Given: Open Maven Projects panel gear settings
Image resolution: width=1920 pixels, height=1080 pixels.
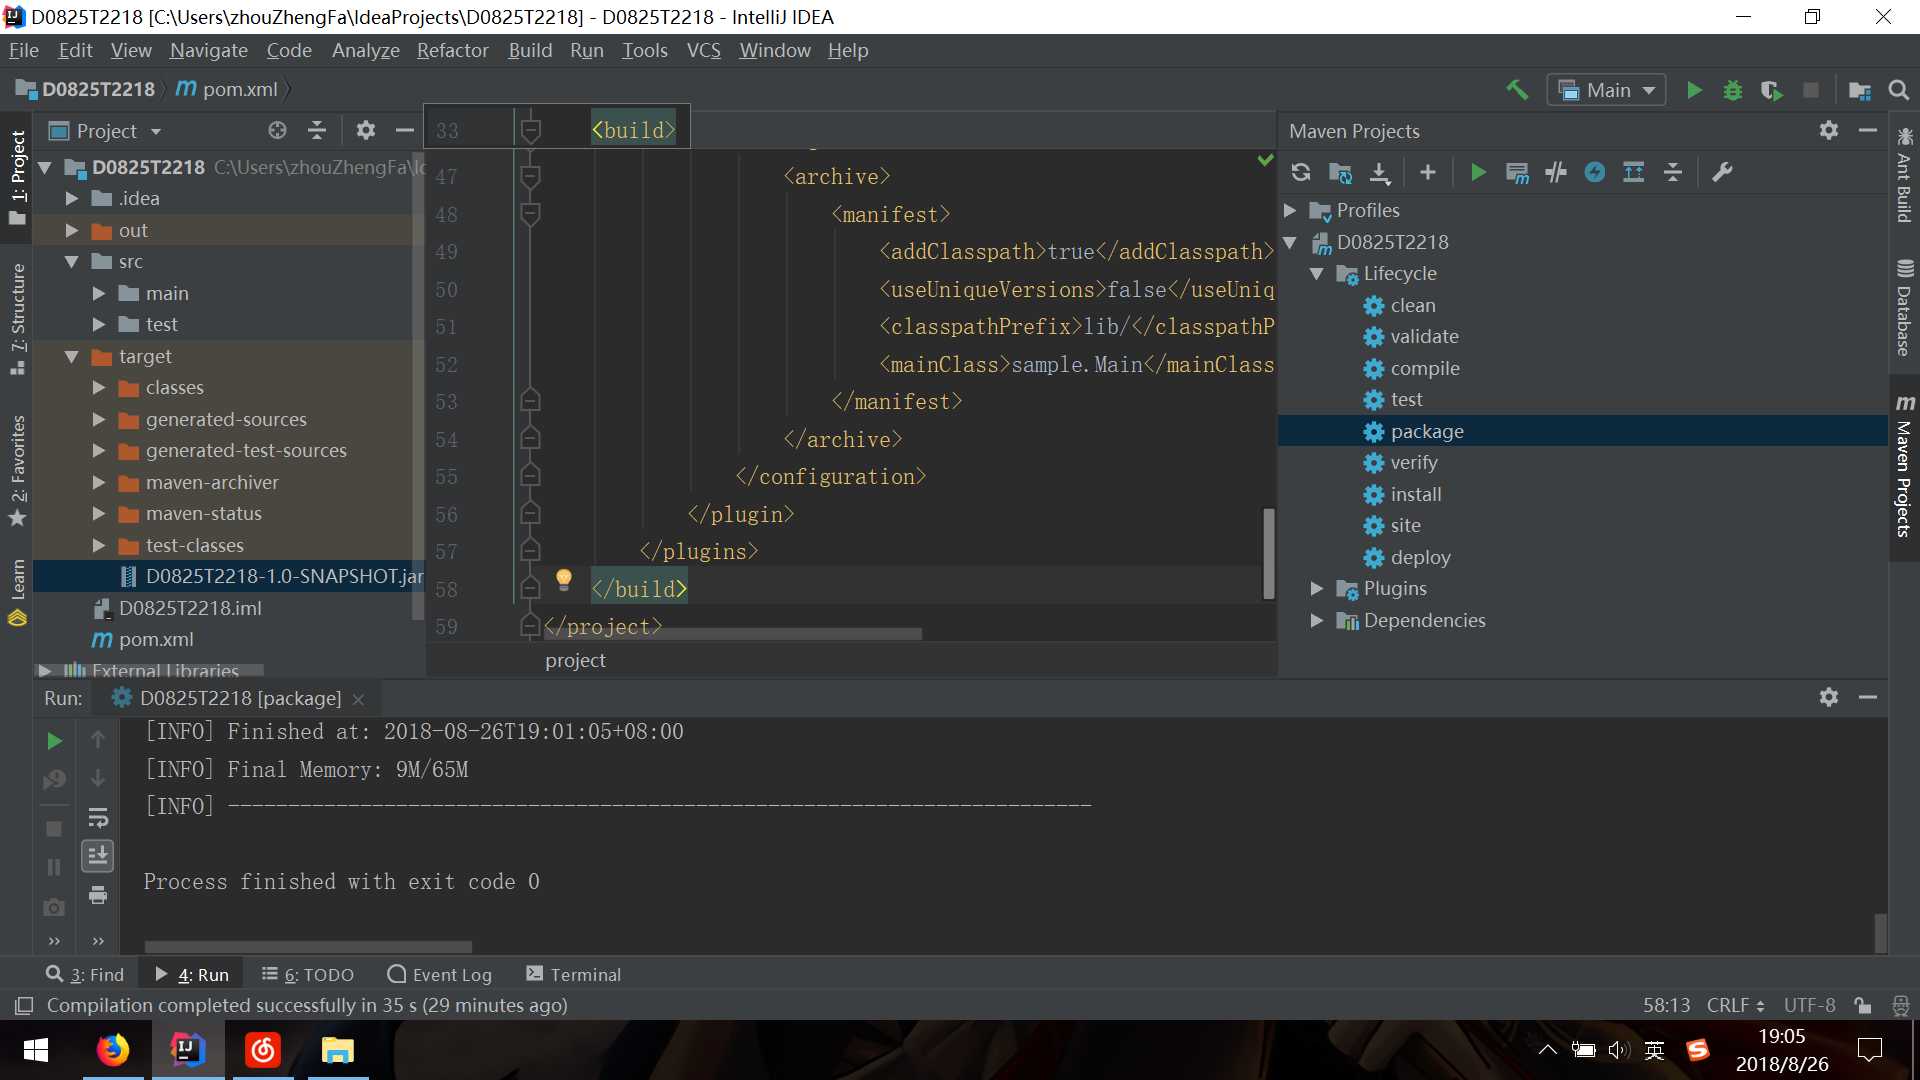Looking at the screenshot, I should (1829, 130).
